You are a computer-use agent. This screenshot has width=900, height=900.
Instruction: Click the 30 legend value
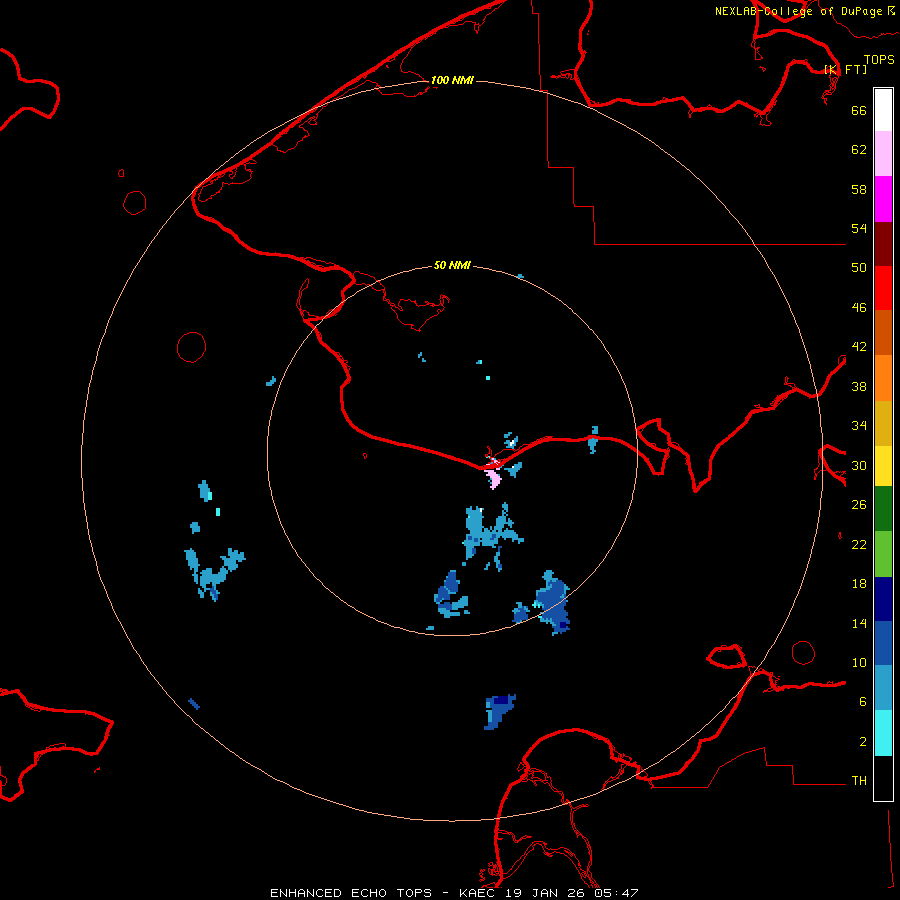coord(859,465)
